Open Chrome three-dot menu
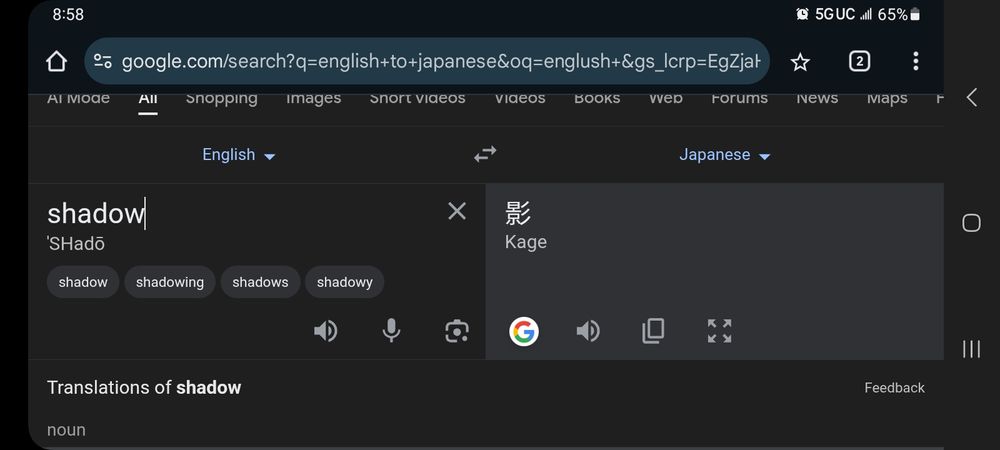Viewport: 1000px width, 450px height. [x=916, y=61]
